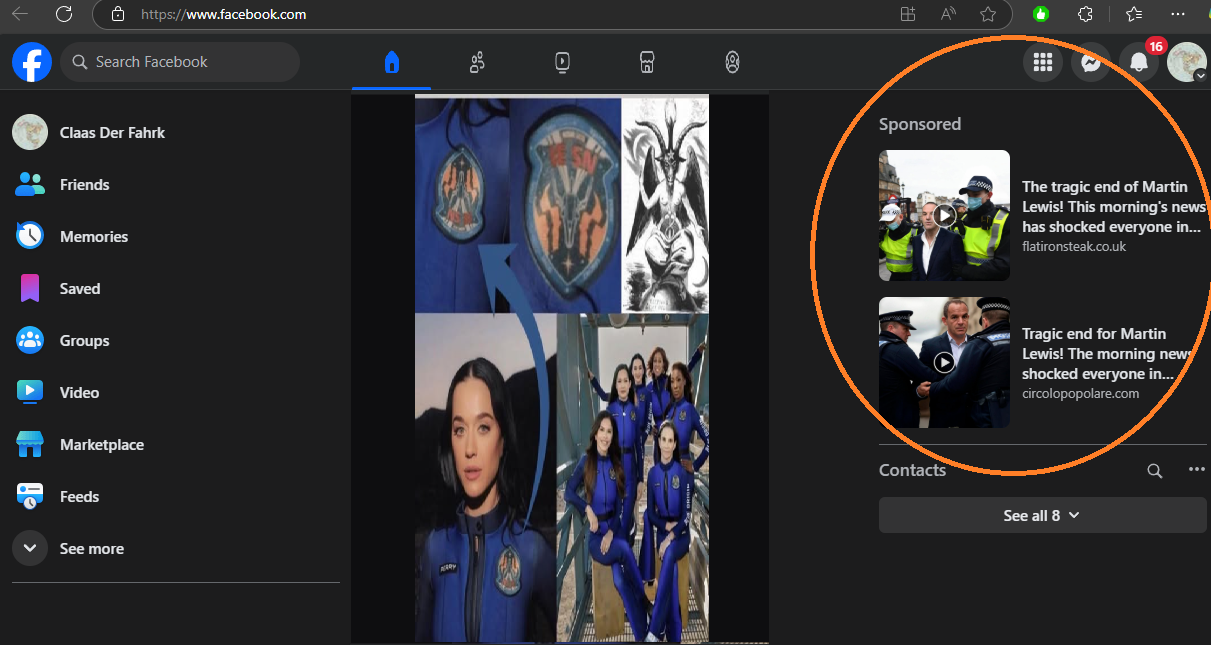
Task: Open the notifications bell
Action: [1138, 63]
